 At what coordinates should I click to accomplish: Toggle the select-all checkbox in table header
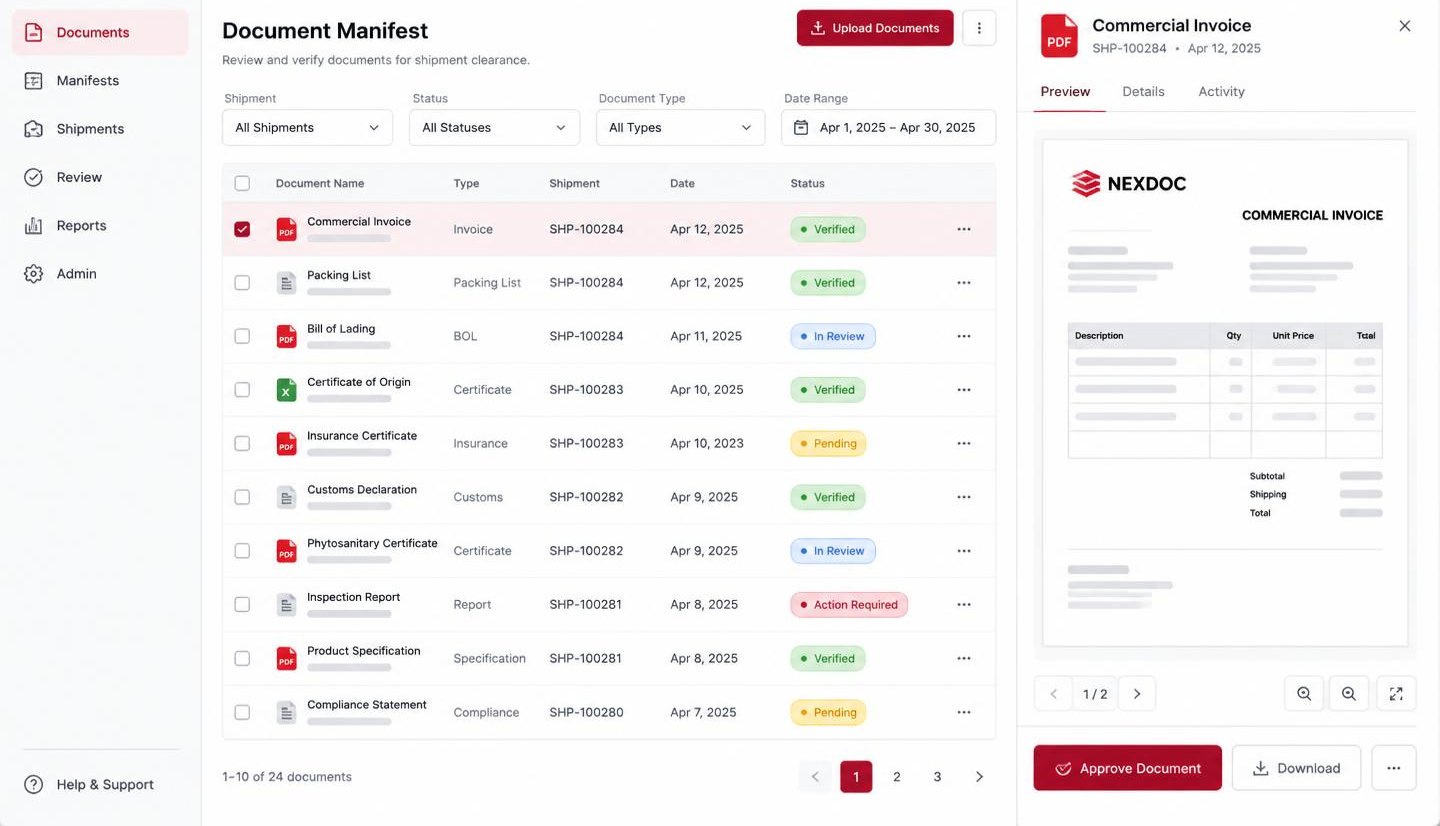coord(242,183)
